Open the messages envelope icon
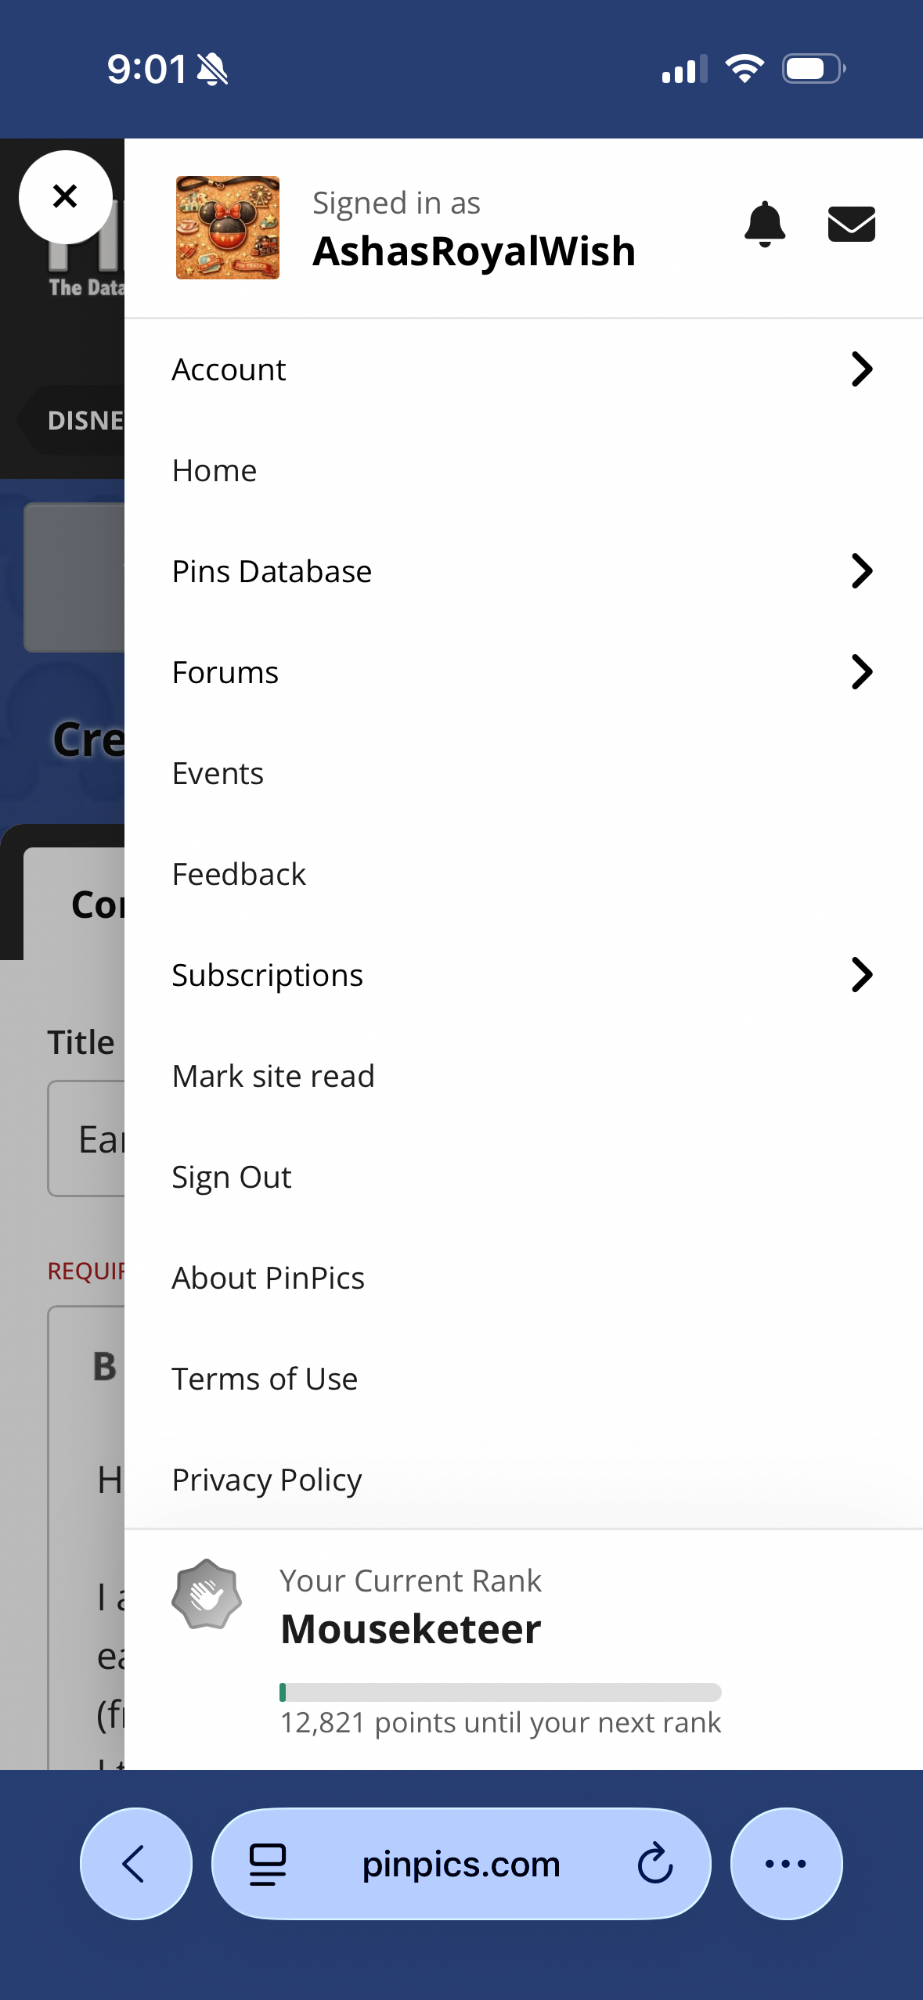Screen dimensions: 923x2000 tap(851, 224)
